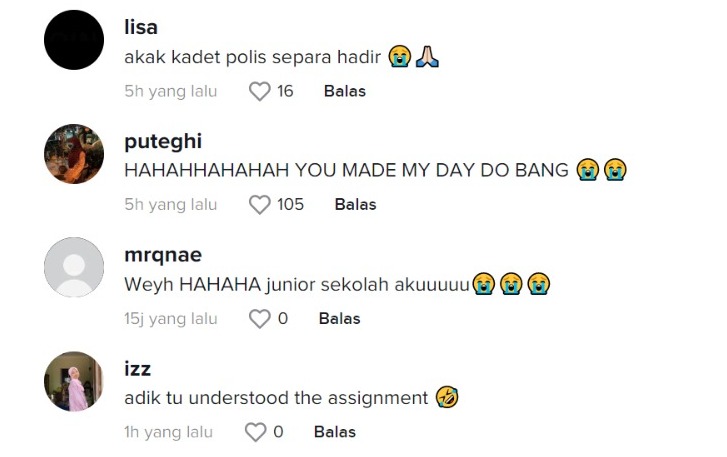Select the comment text 'adik tu understood the assignment'
Screen dimensions: 727x457
[276, 398]
